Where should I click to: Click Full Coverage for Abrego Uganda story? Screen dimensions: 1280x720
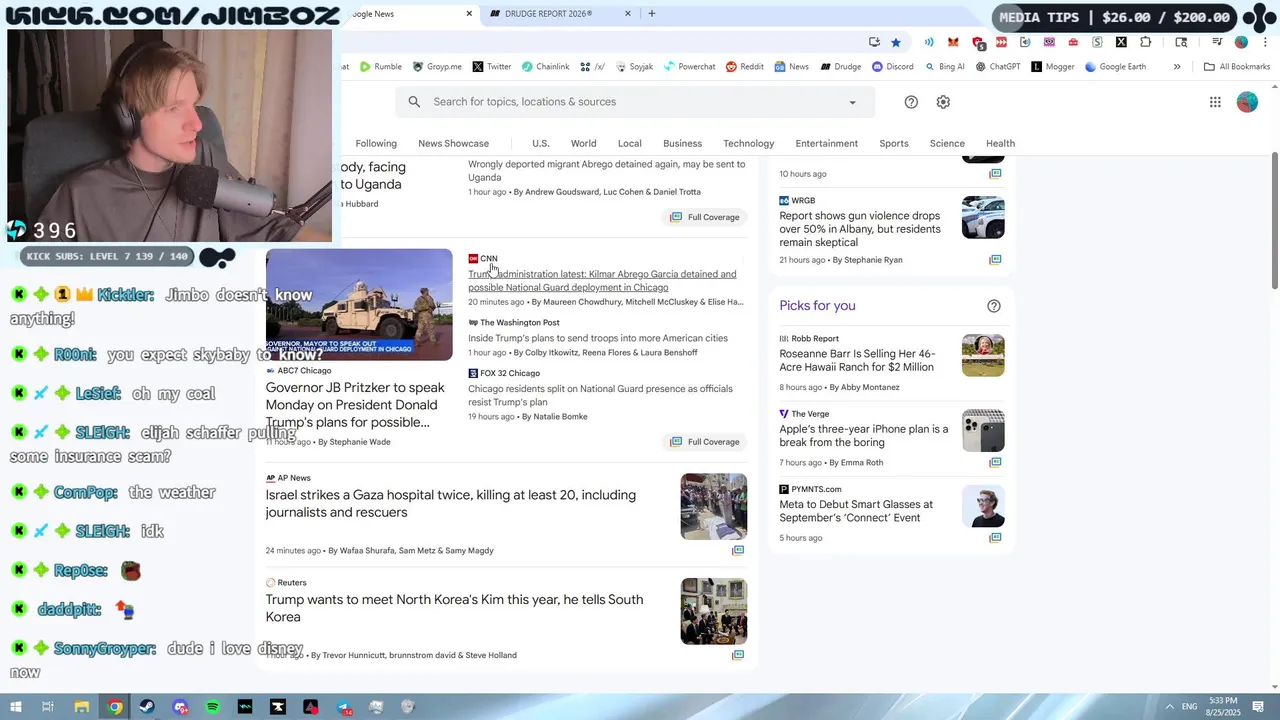click(x=706, y=217)
